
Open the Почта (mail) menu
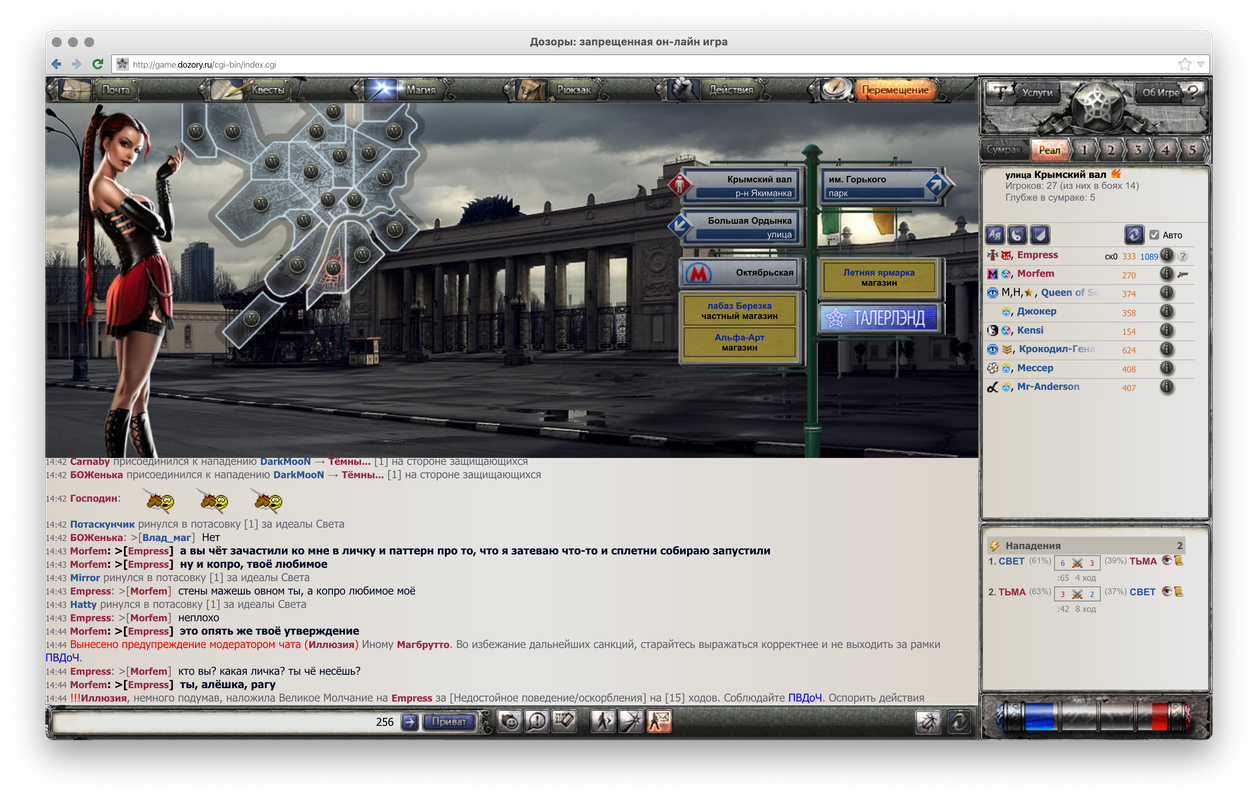point(99,90)
